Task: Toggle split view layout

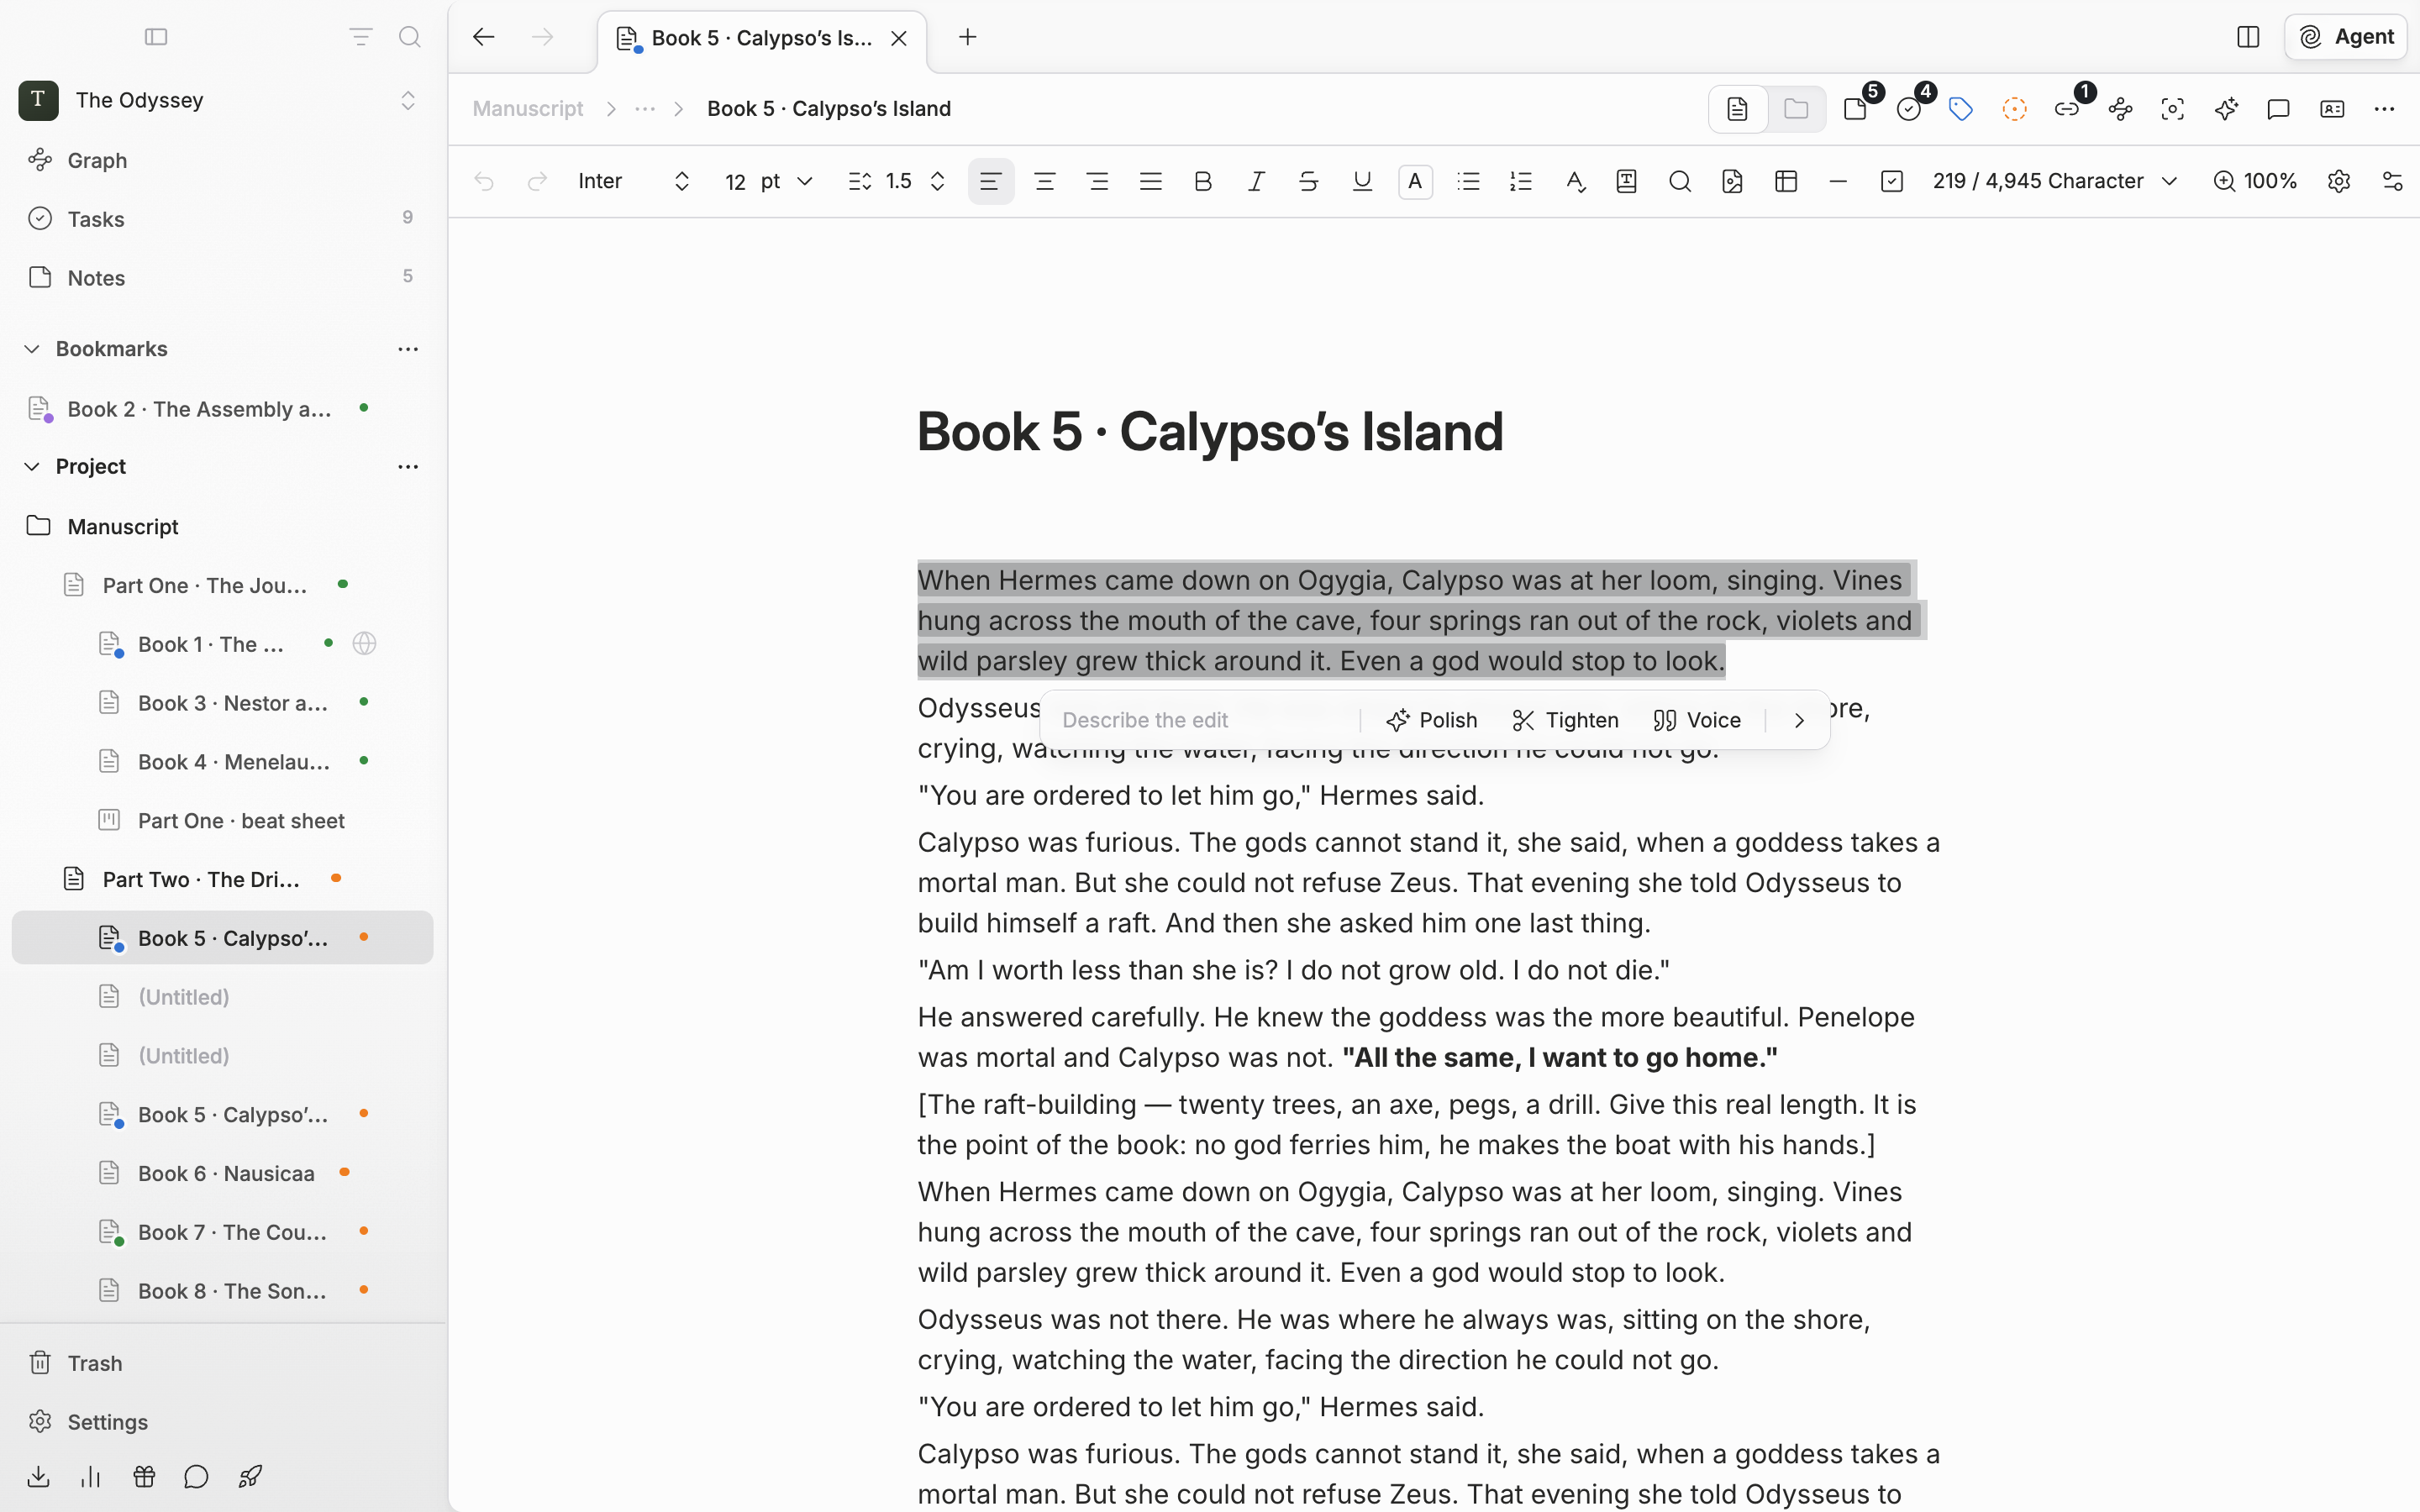Action: [2248, 37]
